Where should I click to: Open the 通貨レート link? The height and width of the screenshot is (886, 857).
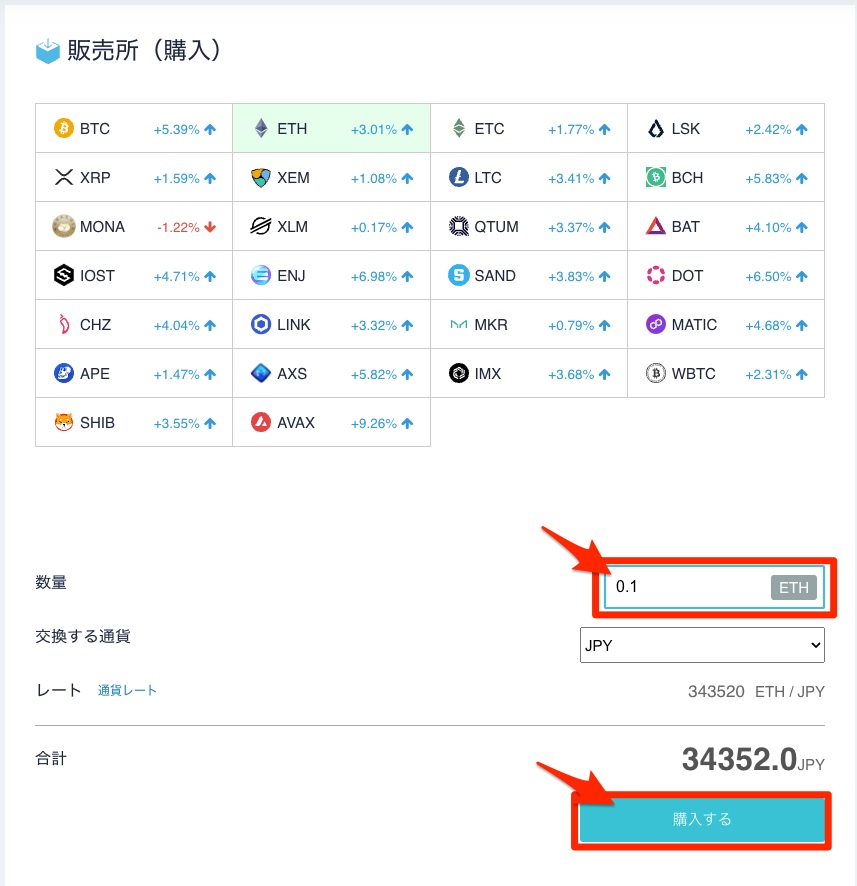pos(127,690)
